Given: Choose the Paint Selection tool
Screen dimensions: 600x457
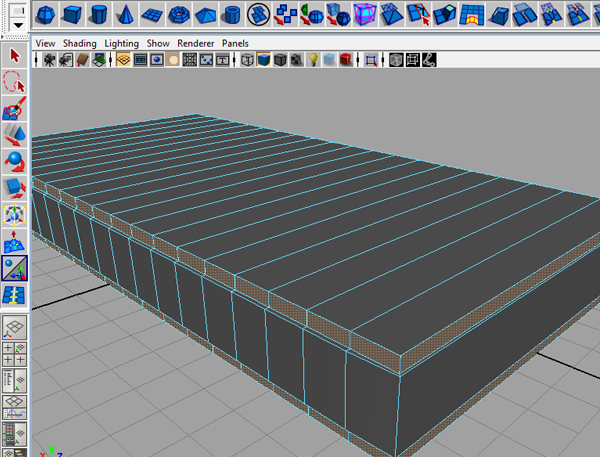Looking at the screenshot, I should pyautogui.click(x=14, y=108).
